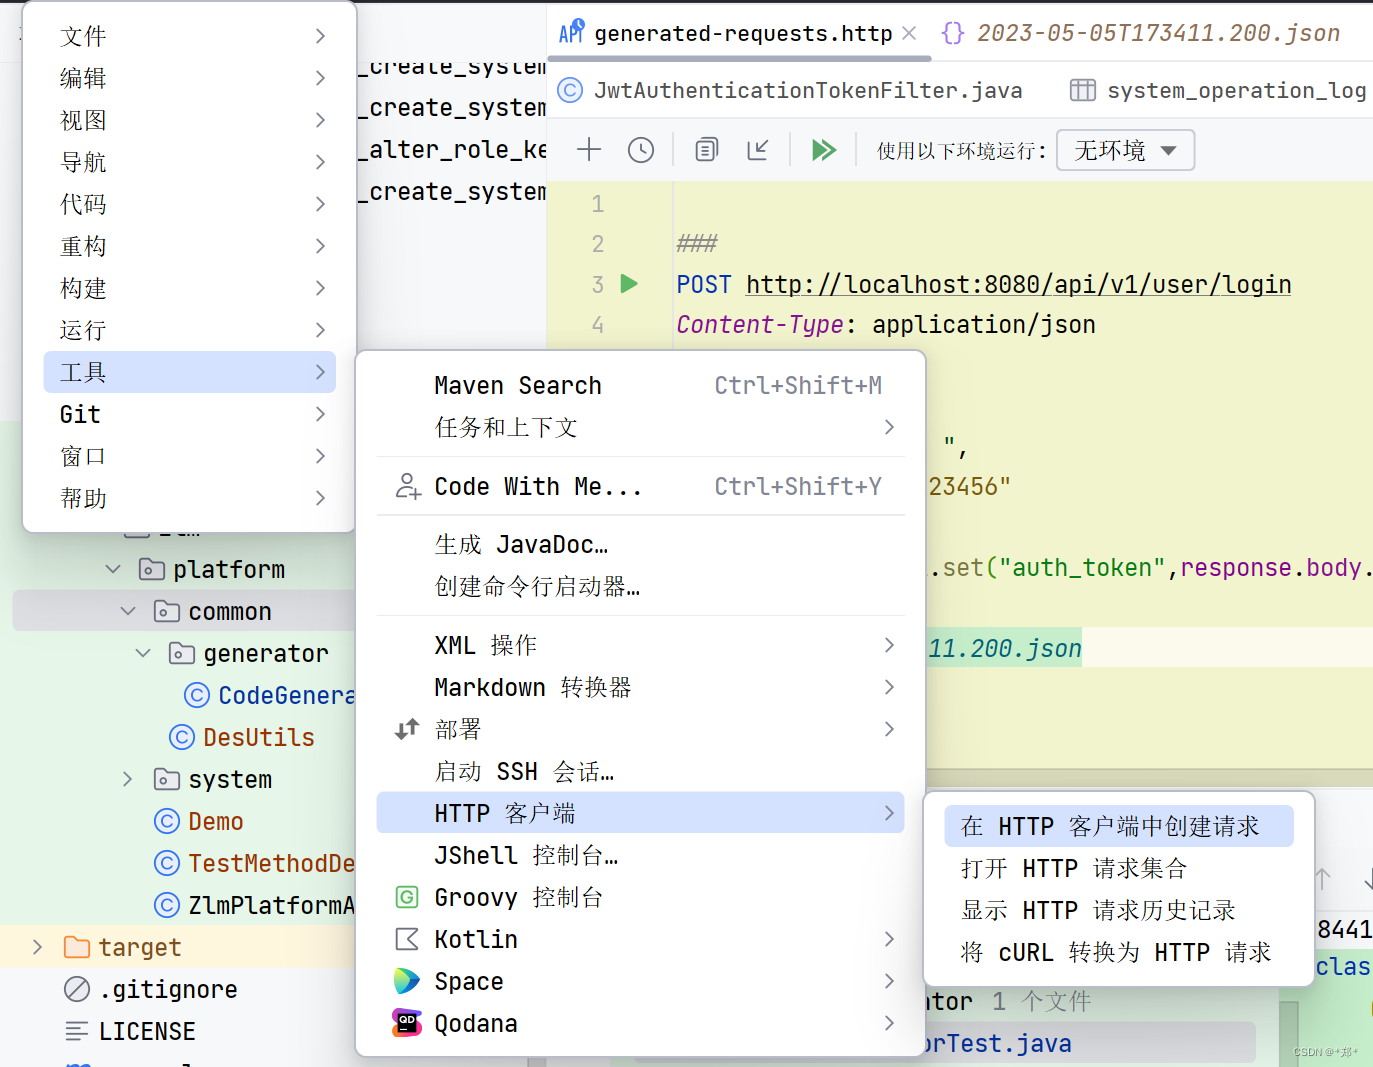Select 显示 HTTP 请求历史记录
This screenshot has height=1067, width=1373.
point(1119,910)
